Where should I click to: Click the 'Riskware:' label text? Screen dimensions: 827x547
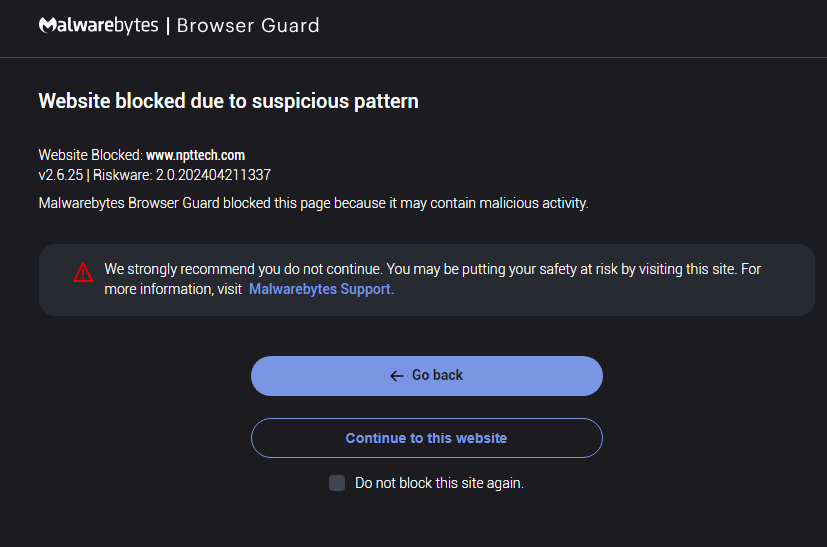click(123, 175)
